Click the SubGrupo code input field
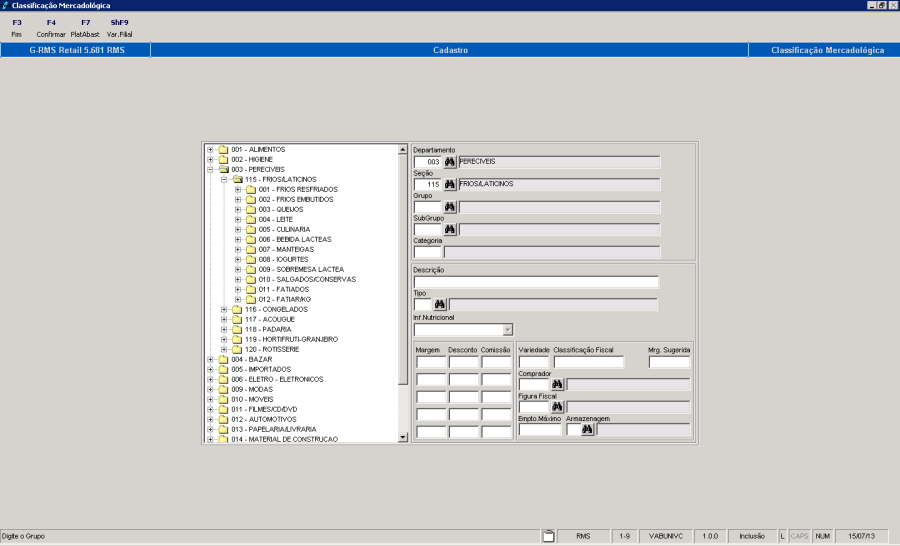Viewport: 900px width, 546px height. tap(428, 230)
